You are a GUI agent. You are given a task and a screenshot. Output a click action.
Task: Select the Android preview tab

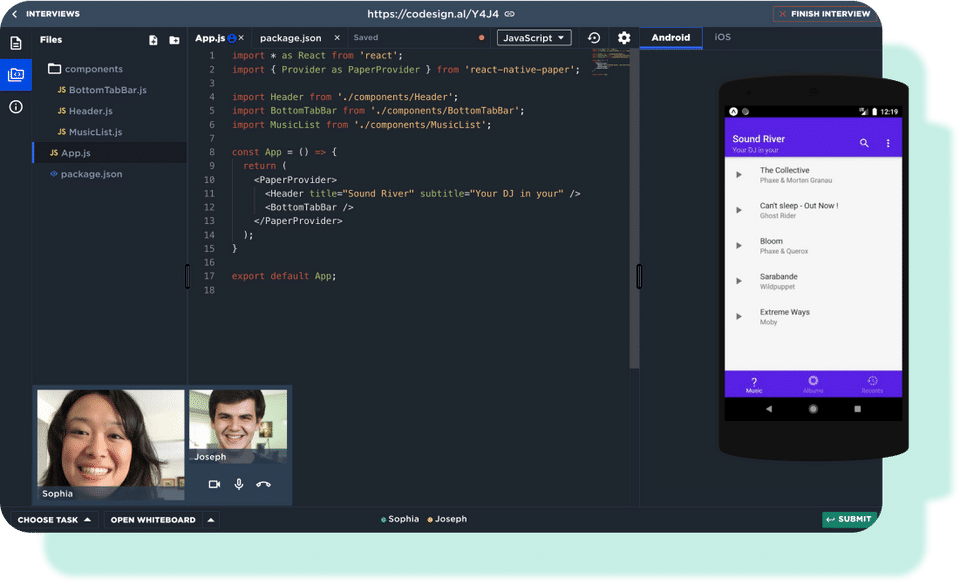670,37
